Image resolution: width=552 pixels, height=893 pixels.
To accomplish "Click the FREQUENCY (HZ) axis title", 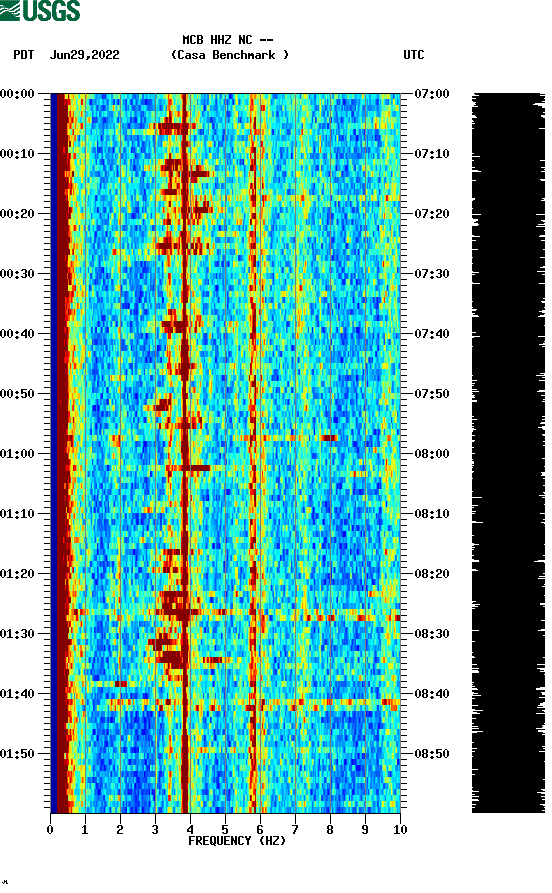I will pyautogui.click(x=237, y=841).
